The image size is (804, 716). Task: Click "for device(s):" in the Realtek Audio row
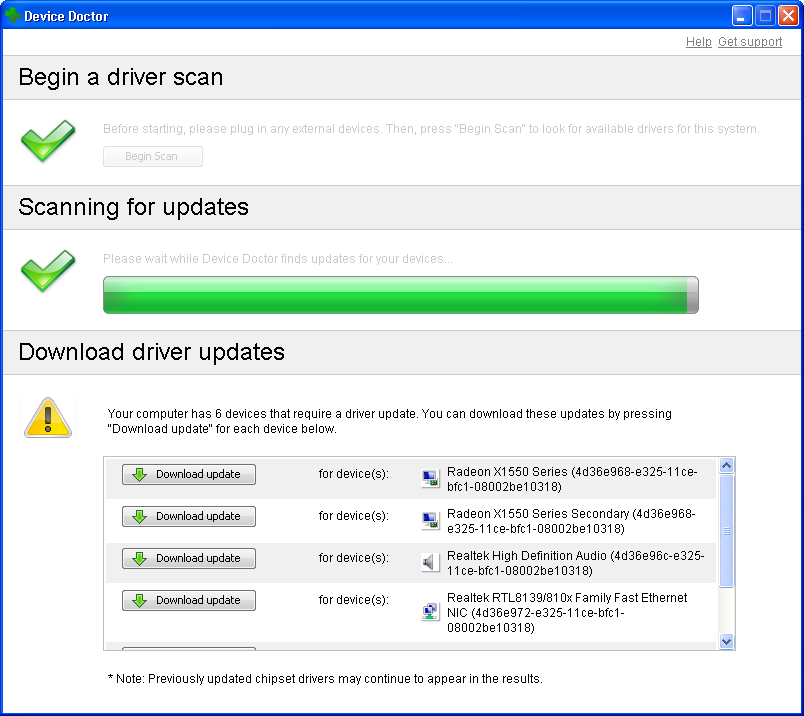(x=354, y=558)
